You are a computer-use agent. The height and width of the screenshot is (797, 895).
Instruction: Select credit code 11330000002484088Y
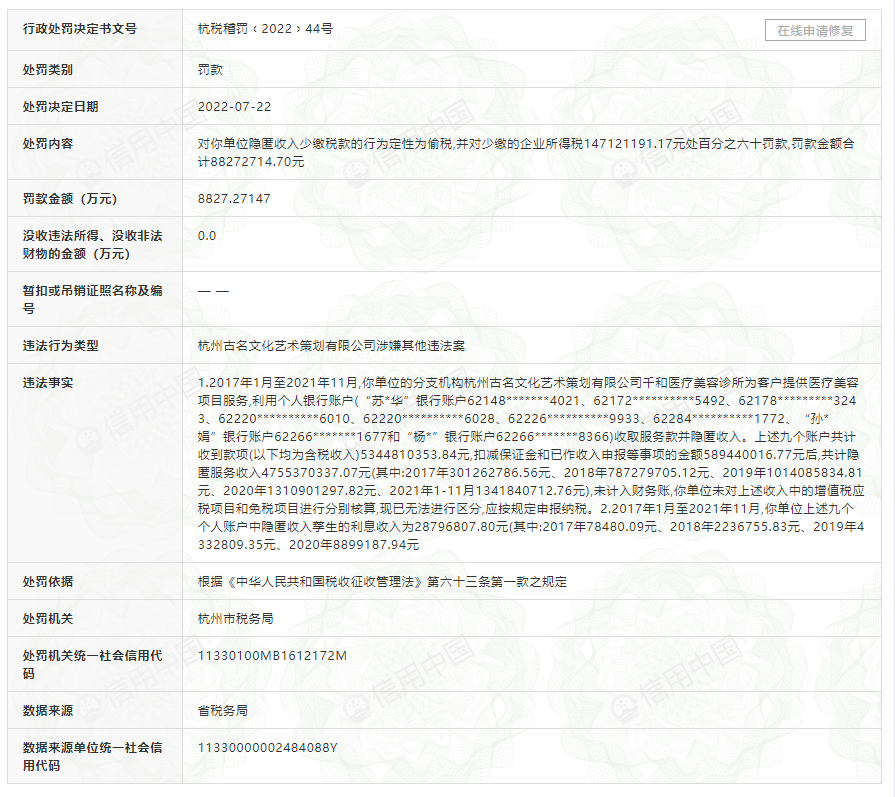coord(268,748)
